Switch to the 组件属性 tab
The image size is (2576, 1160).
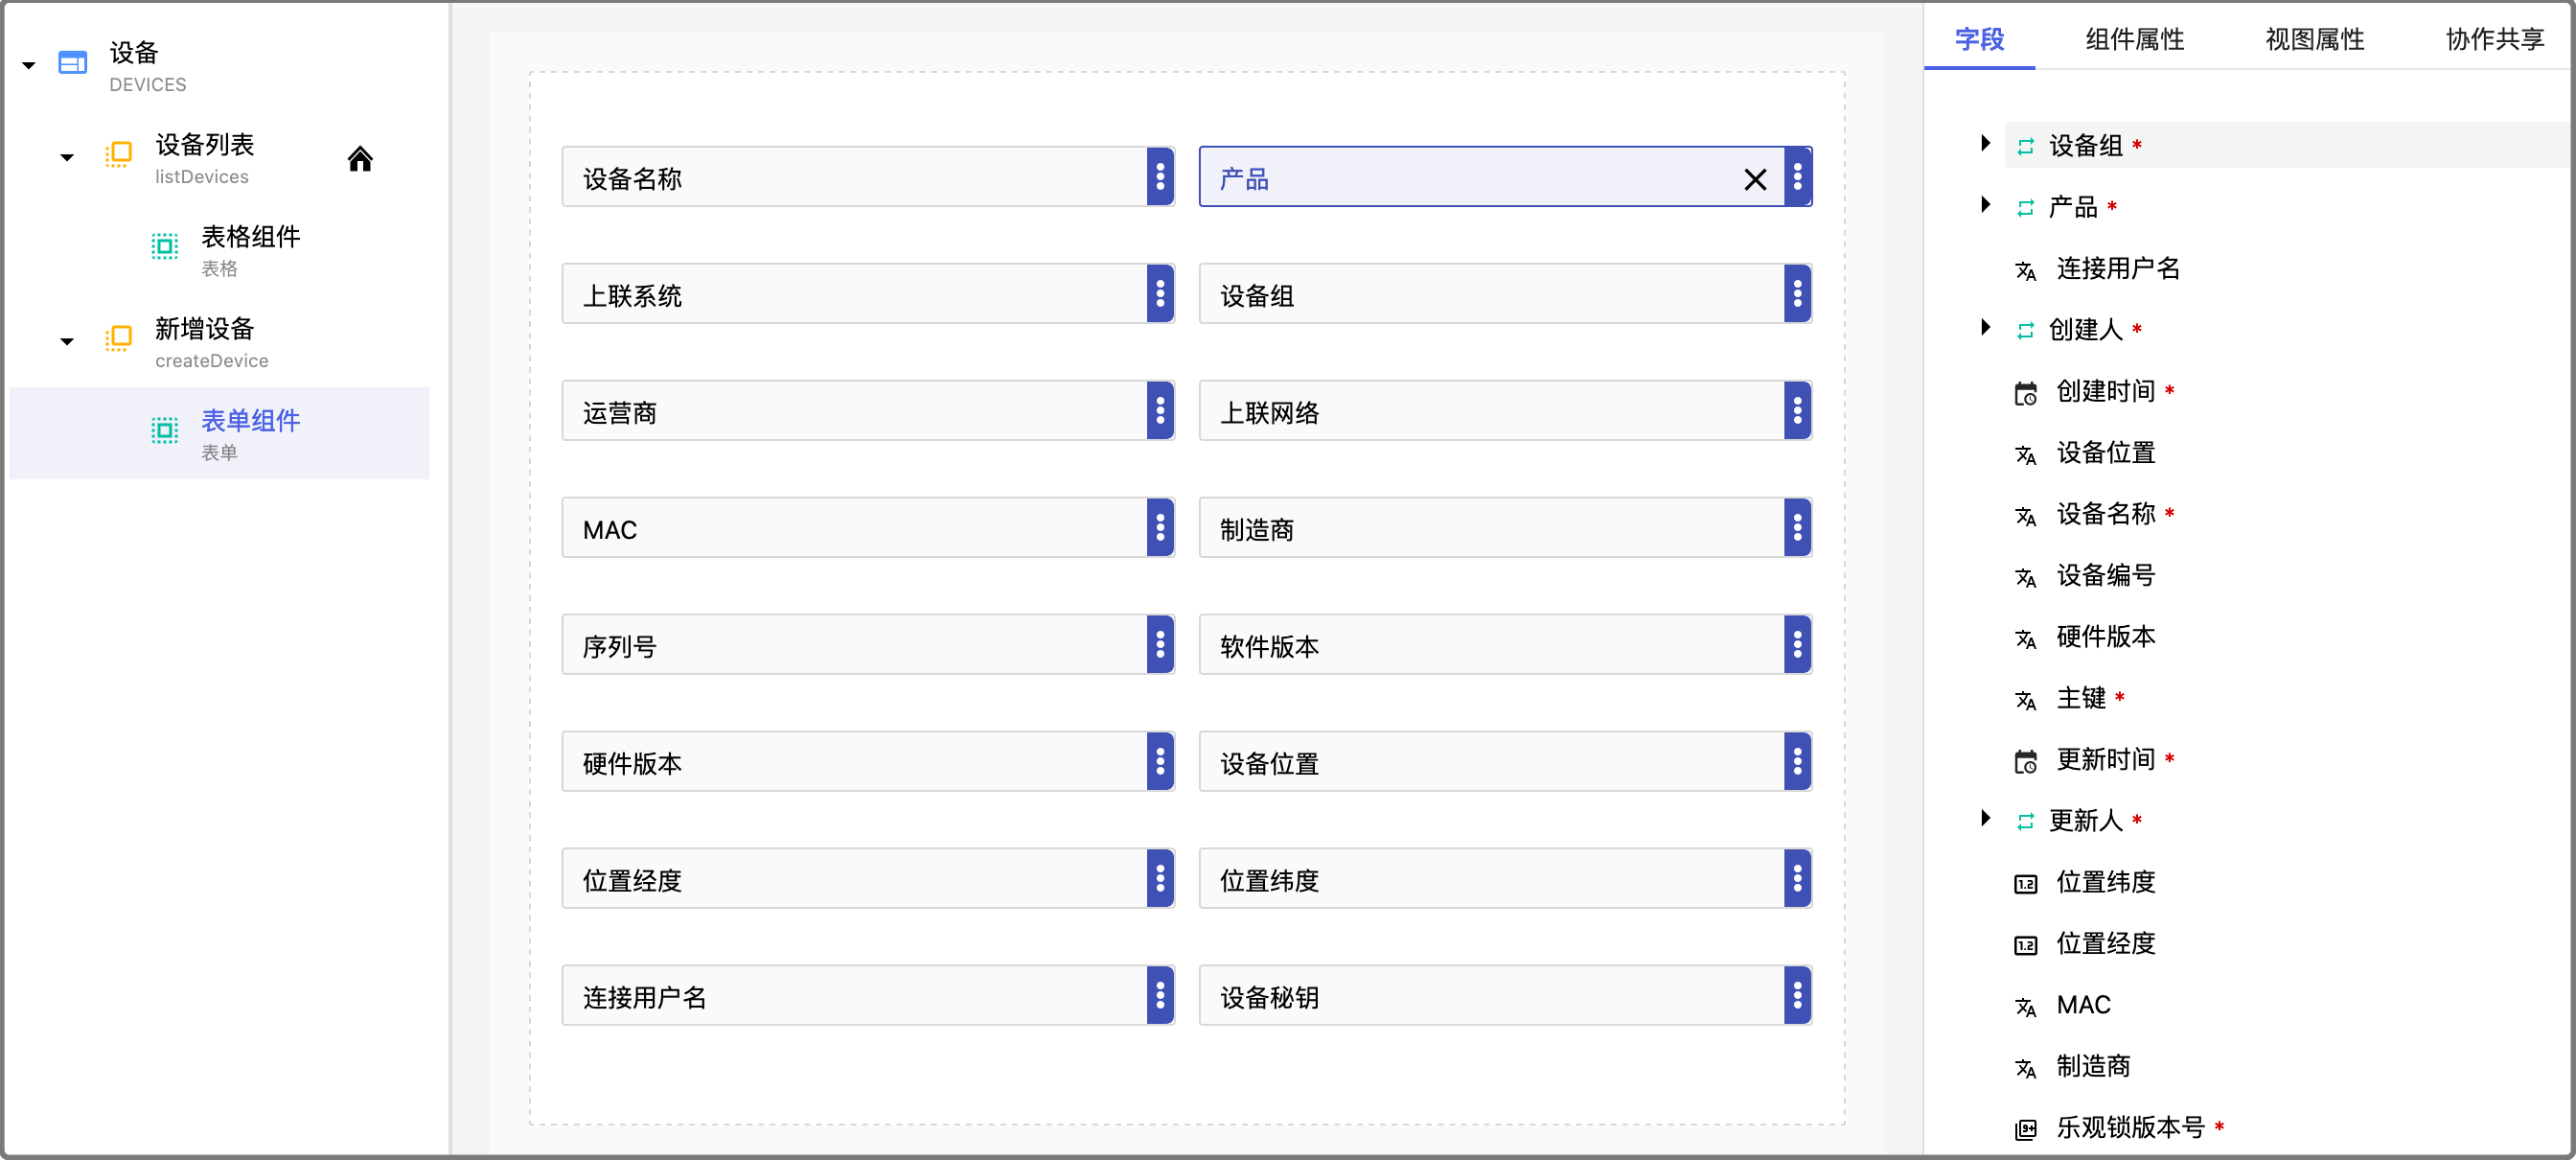coord(2134,39)
